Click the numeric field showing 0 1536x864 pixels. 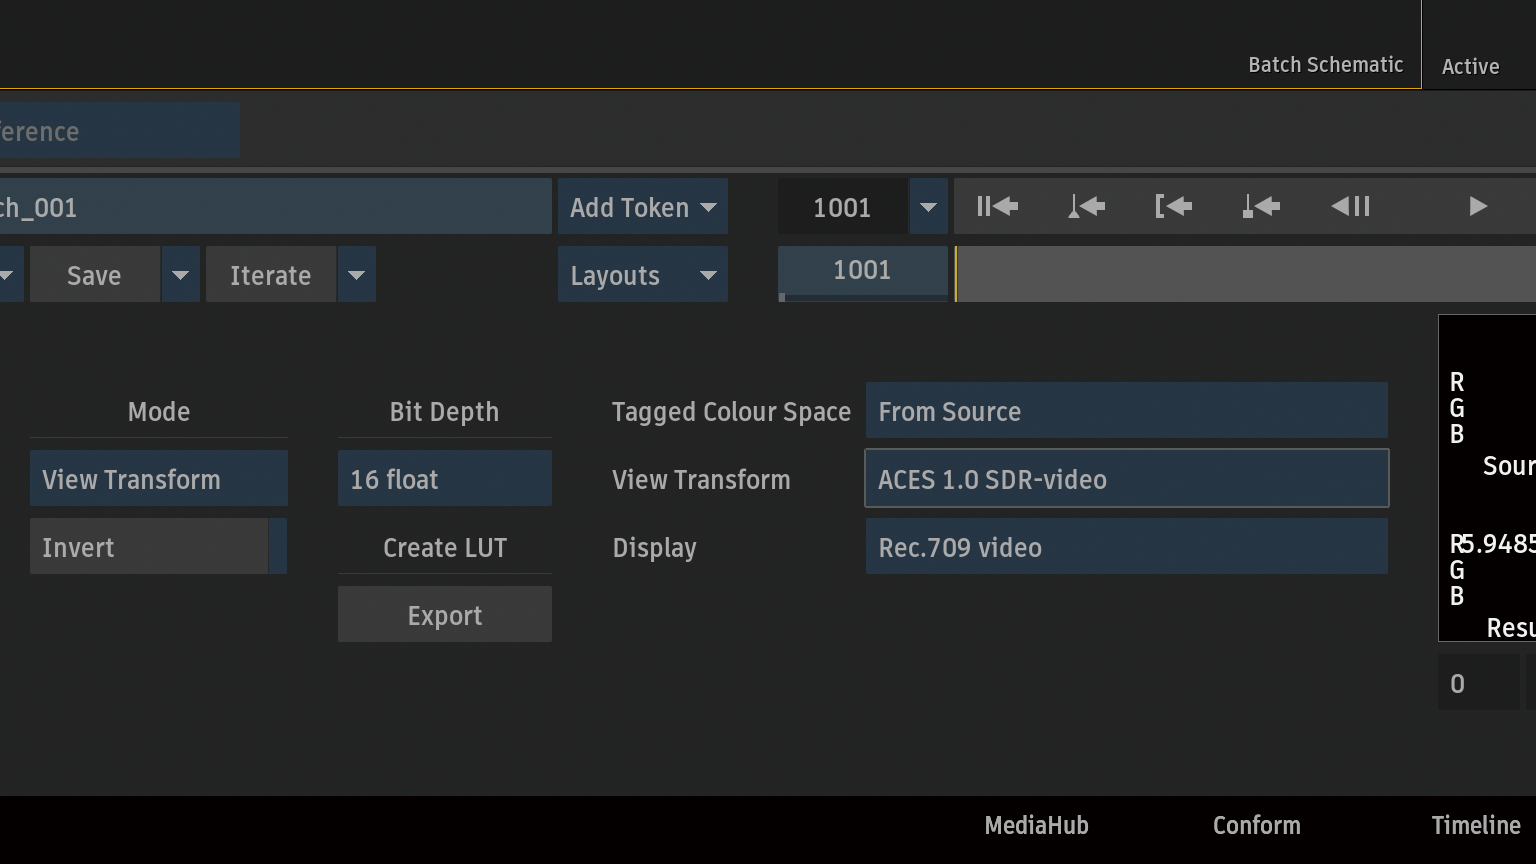coord(1478,683)
